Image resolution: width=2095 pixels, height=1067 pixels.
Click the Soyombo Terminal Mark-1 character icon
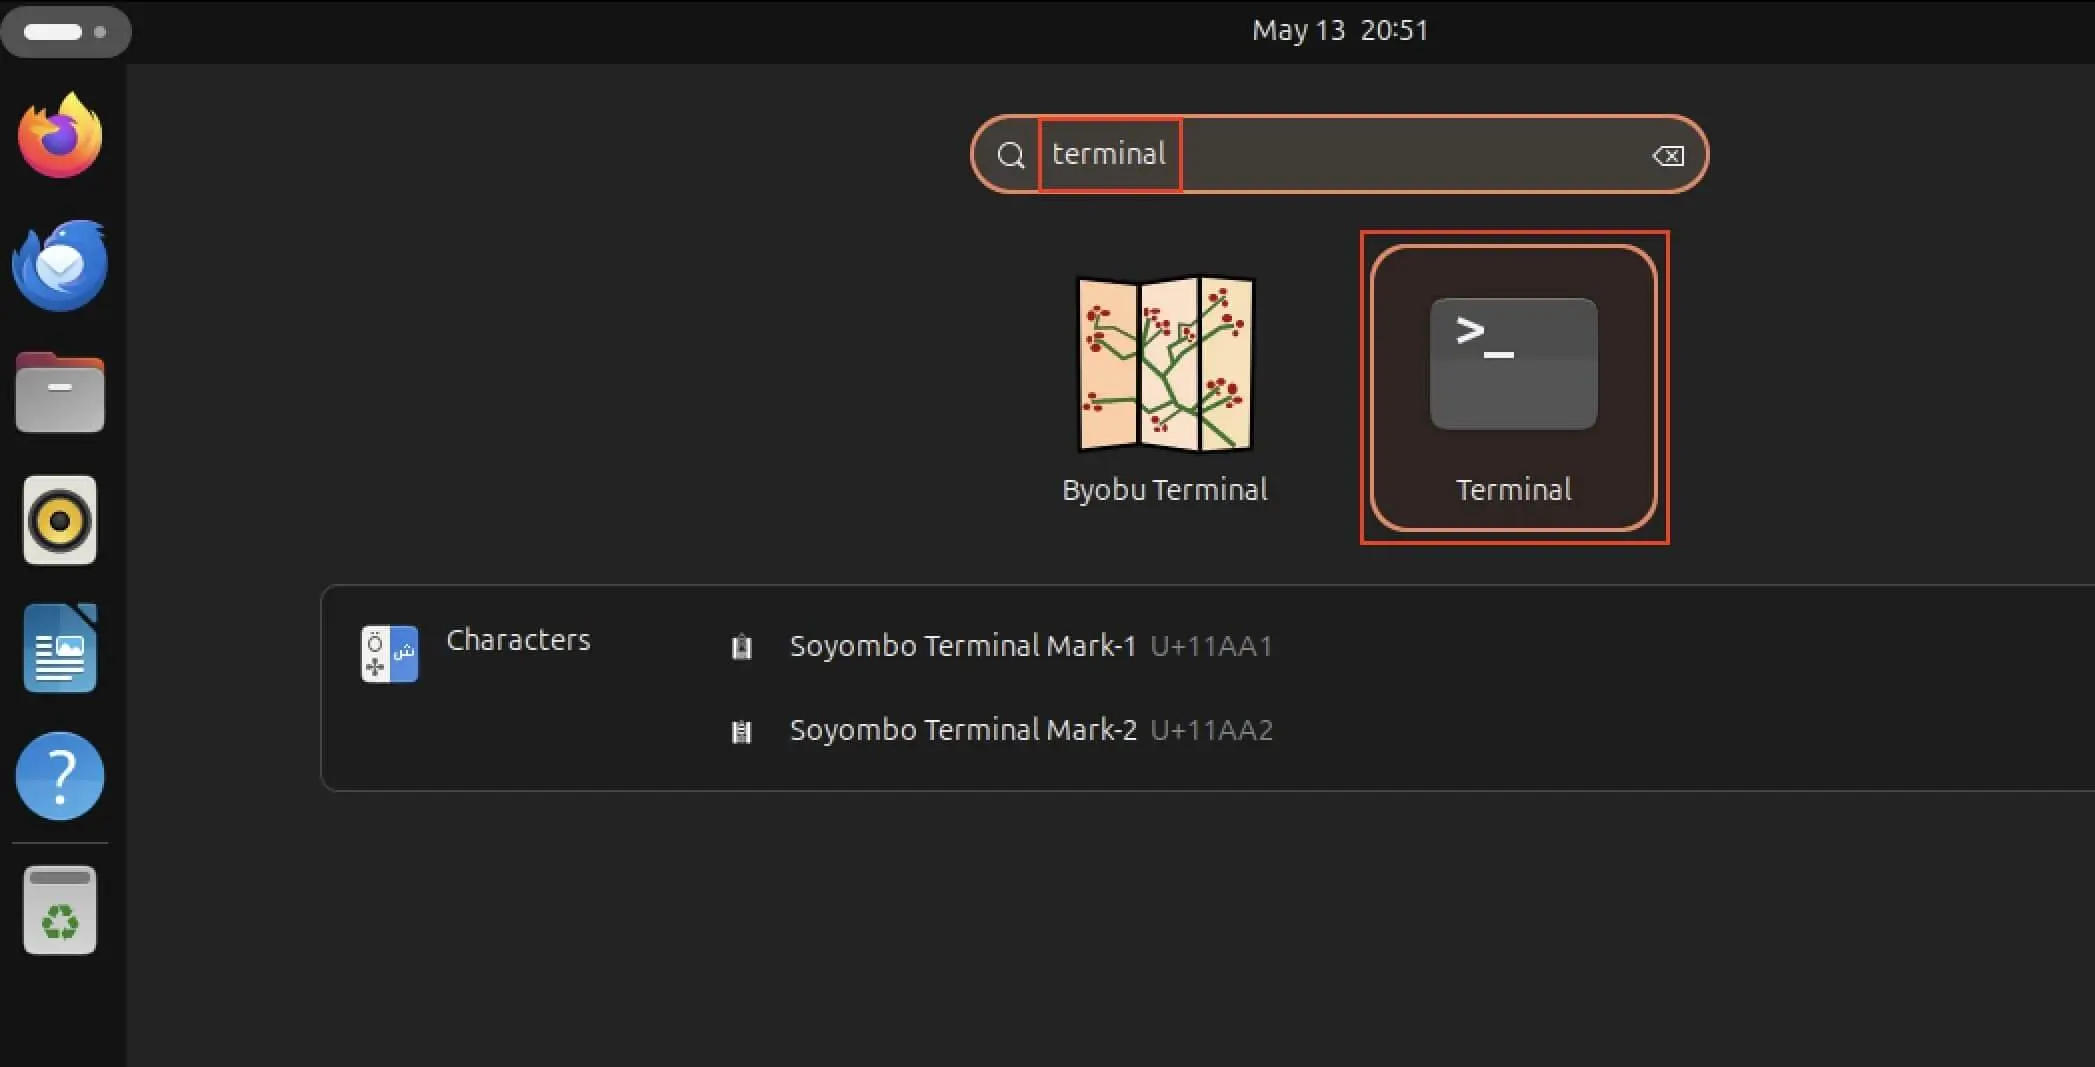tap(741, 646)
